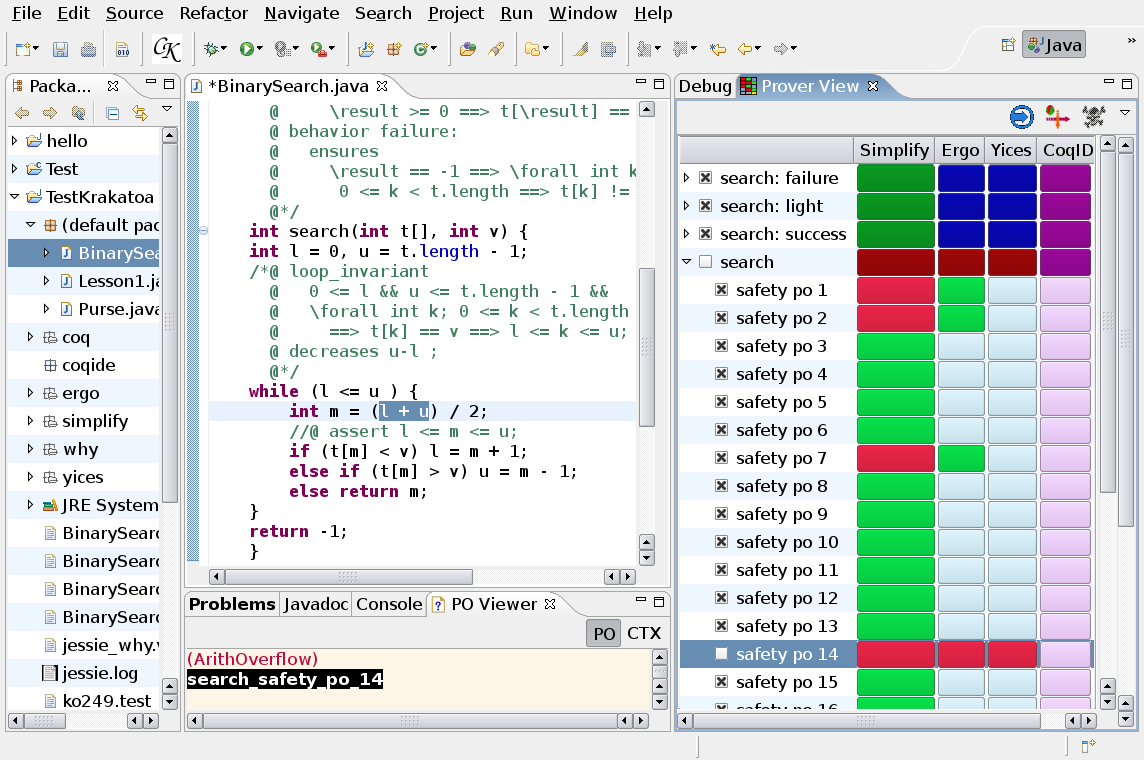Image resolution: width=1144 pixels, height=760 pixels.
Task: Click the editor horizontal scrollbar thumb
Action: point(348,577)
